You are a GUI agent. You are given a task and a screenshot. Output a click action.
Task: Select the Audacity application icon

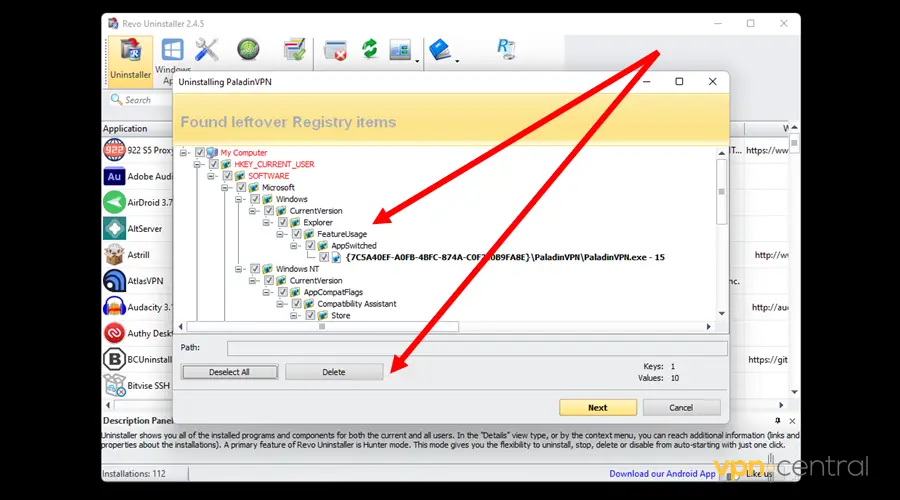point(114,307)
